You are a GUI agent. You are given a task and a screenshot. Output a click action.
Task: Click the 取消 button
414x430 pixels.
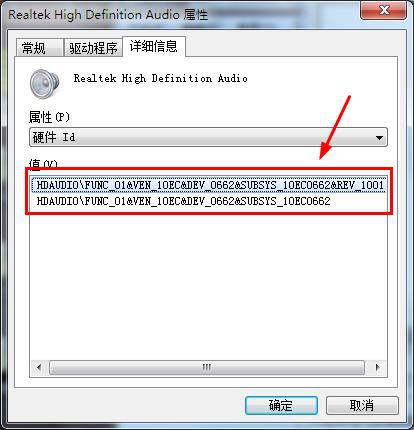[362, 405]
